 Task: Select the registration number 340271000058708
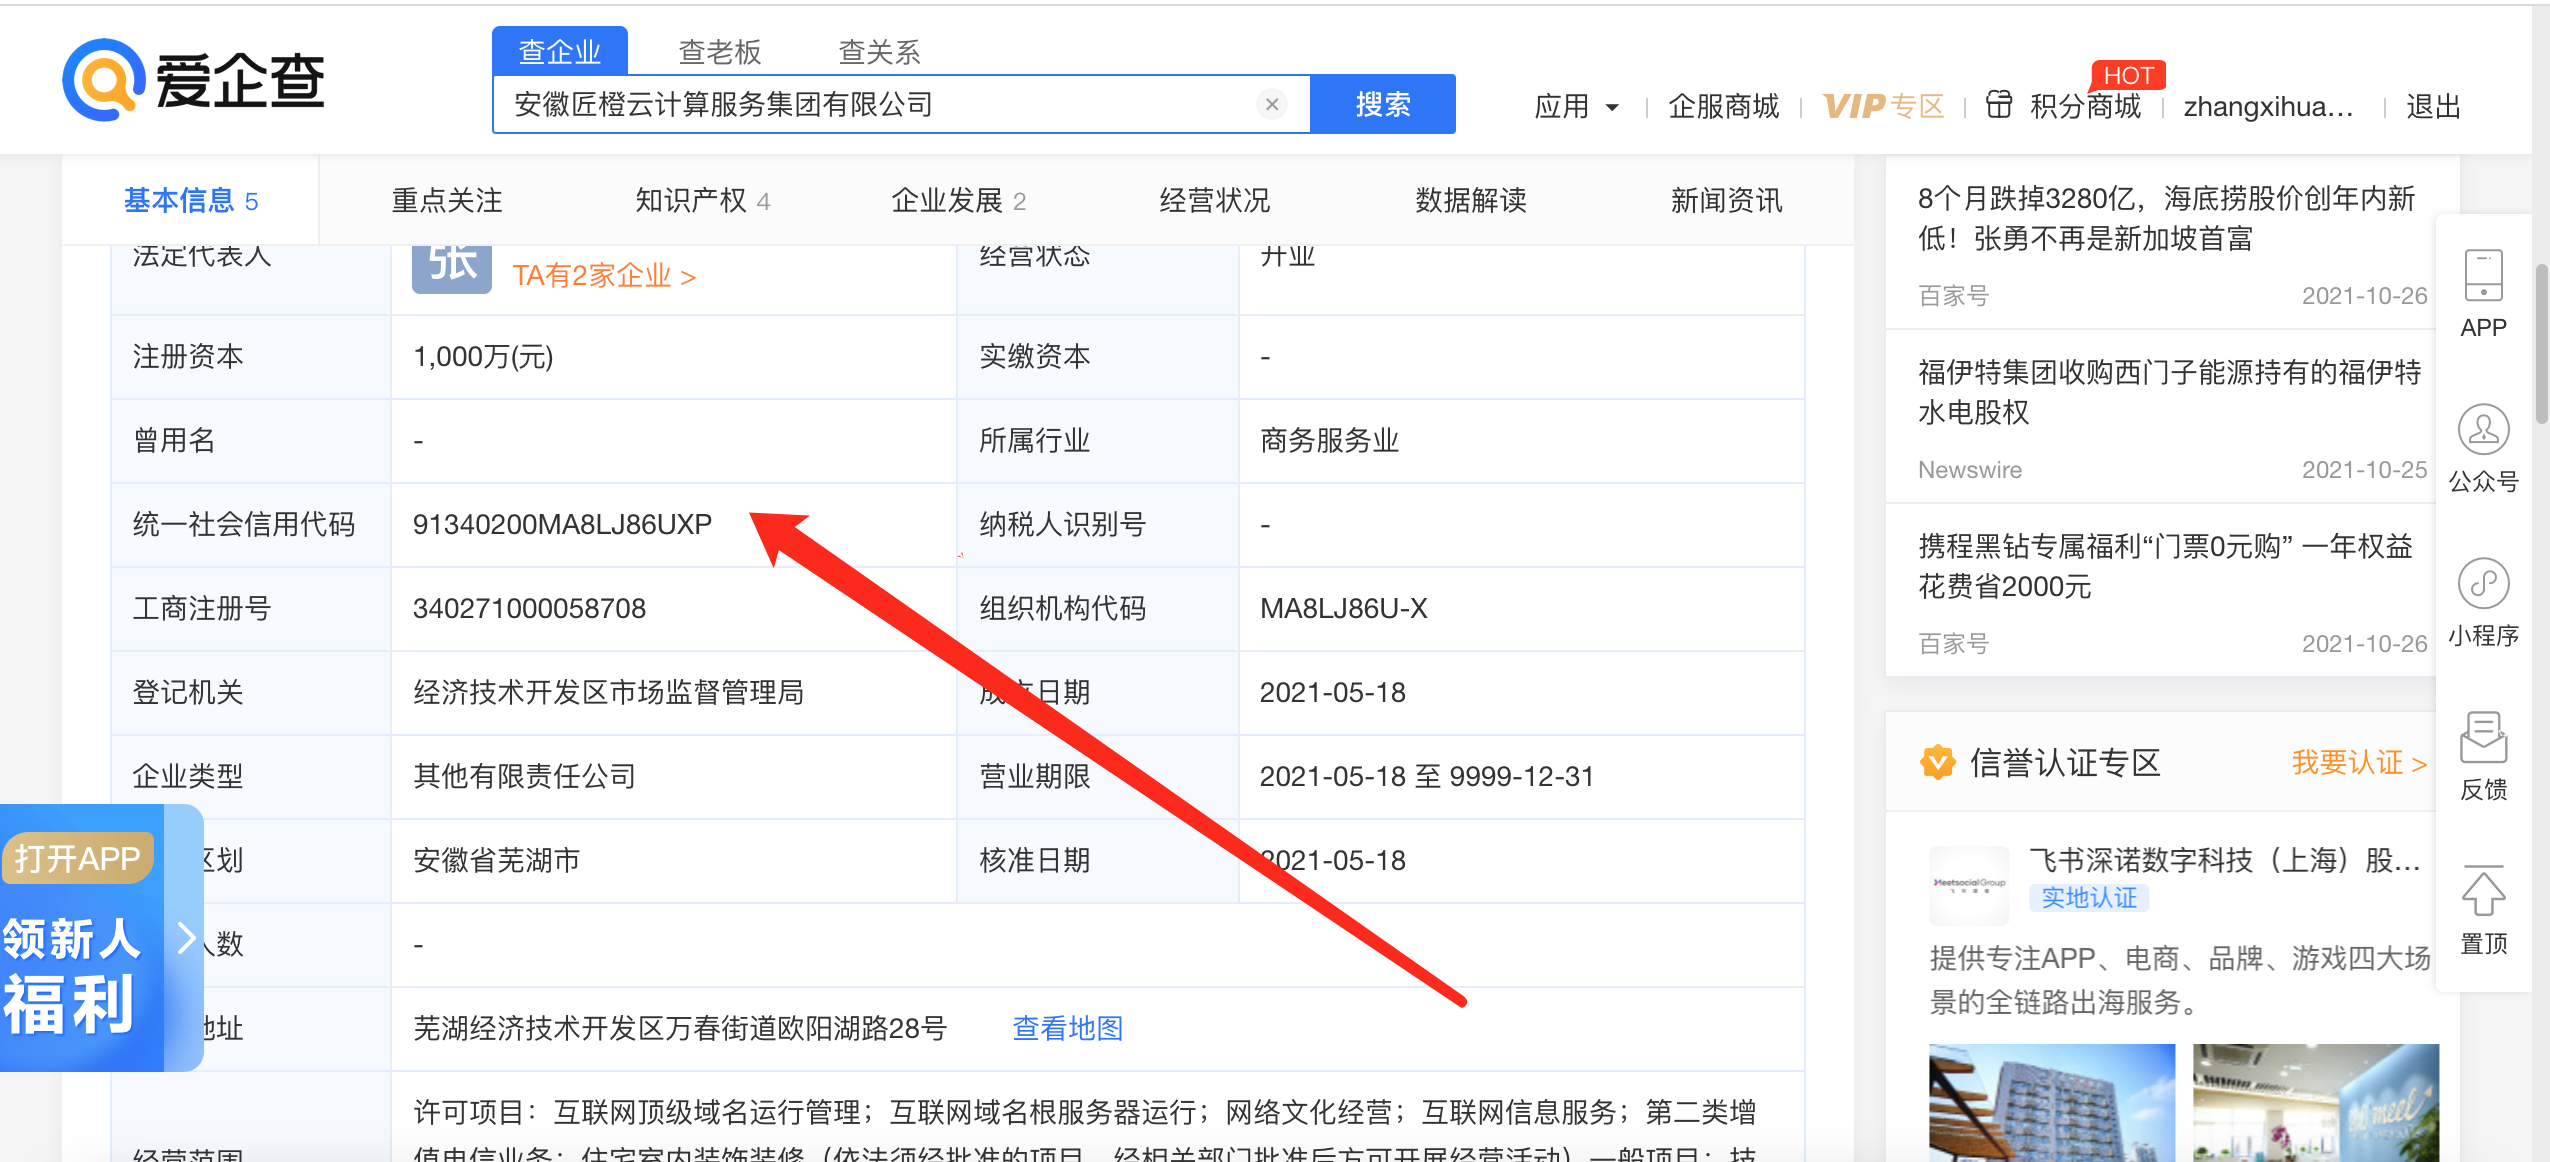(x=529, y=608)
